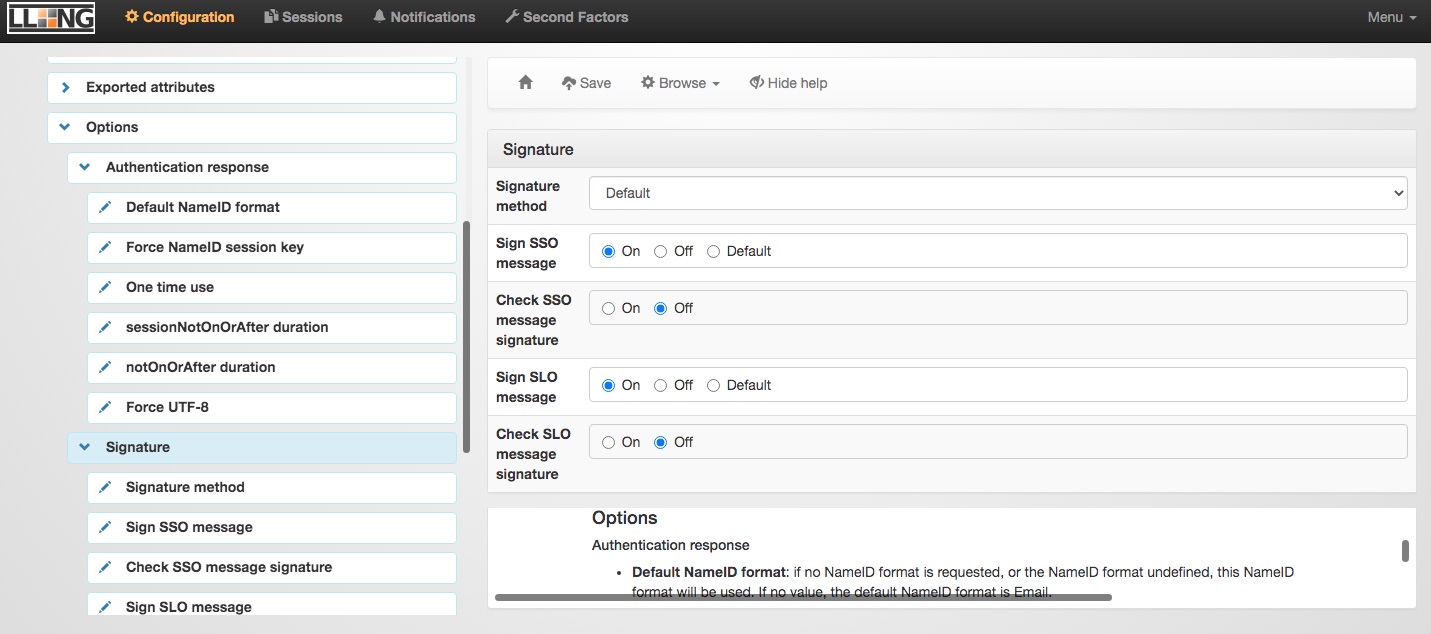Open the Second Factors tab
Screen dimensions: 1431x634
pos(566,17)
